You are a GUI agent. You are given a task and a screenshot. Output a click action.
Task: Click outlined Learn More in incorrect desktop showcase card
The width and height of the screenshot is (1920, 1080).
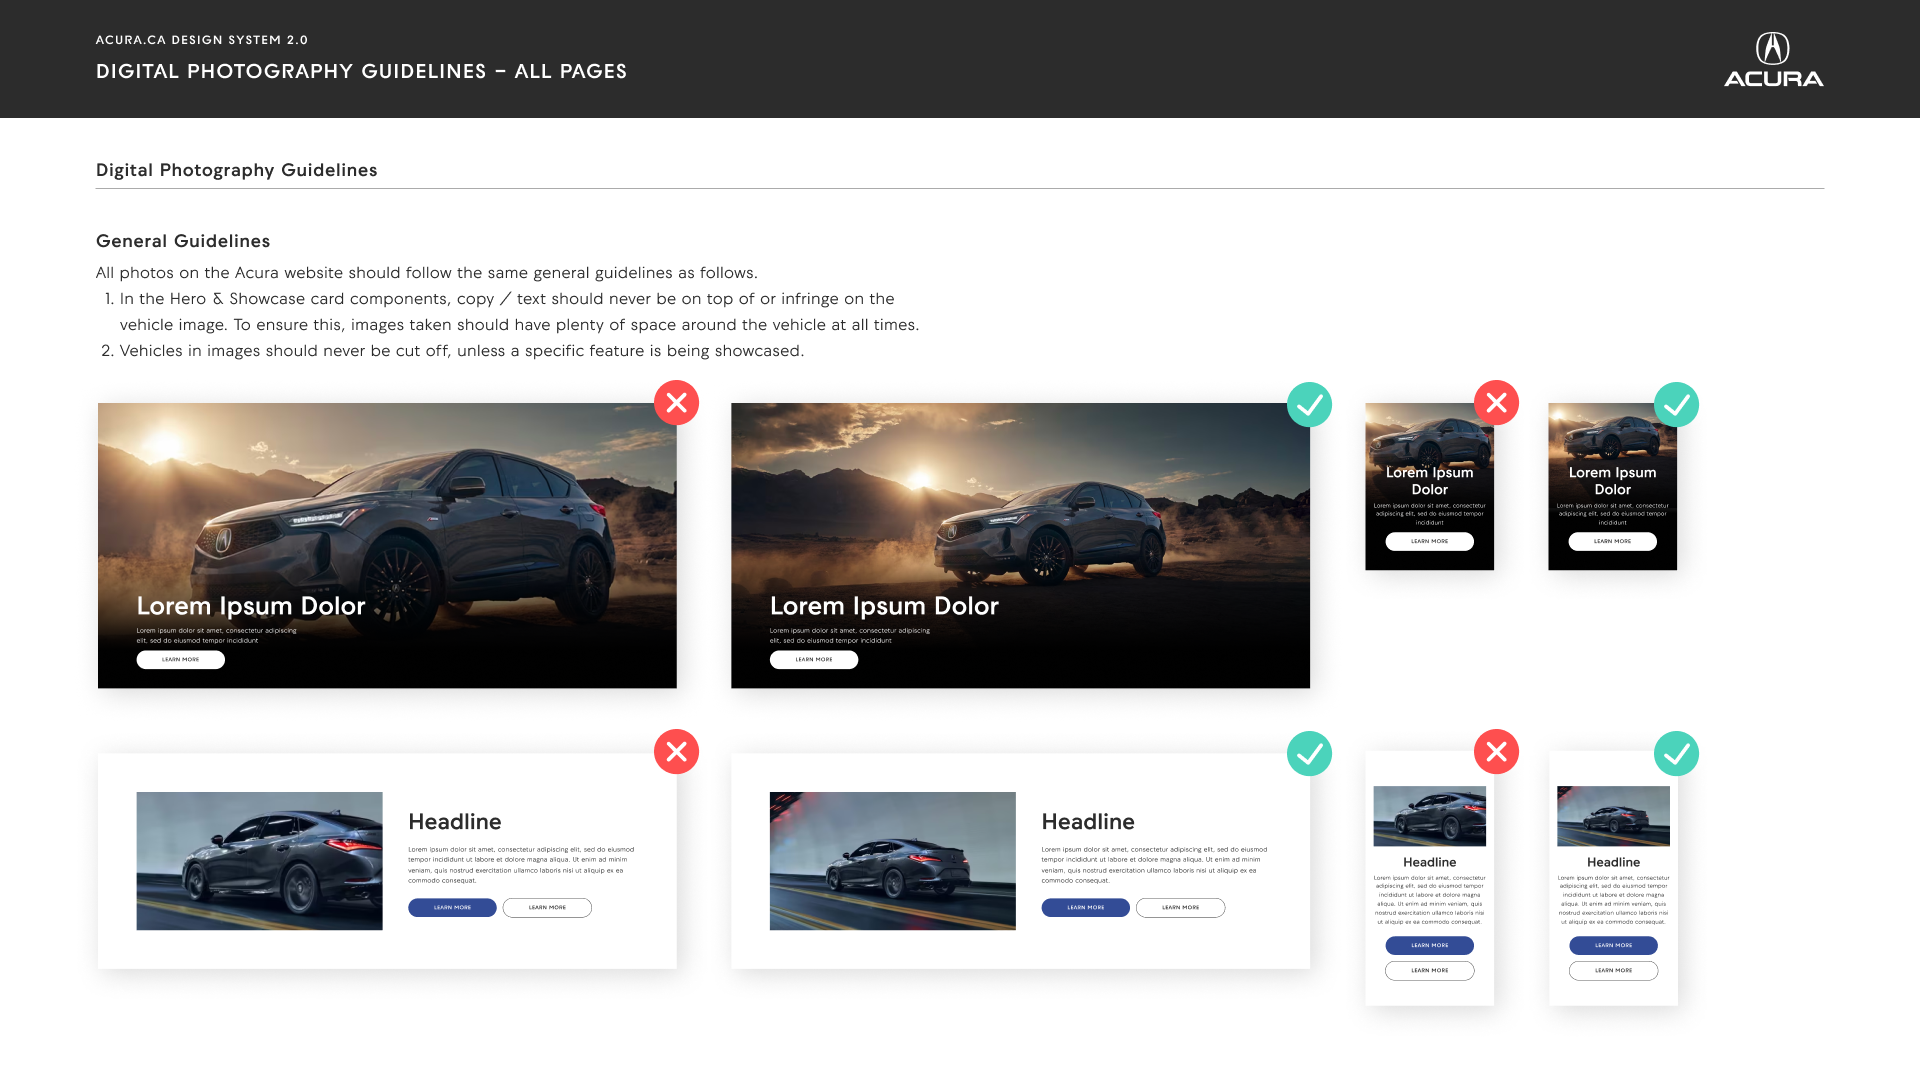click(547, 908)
